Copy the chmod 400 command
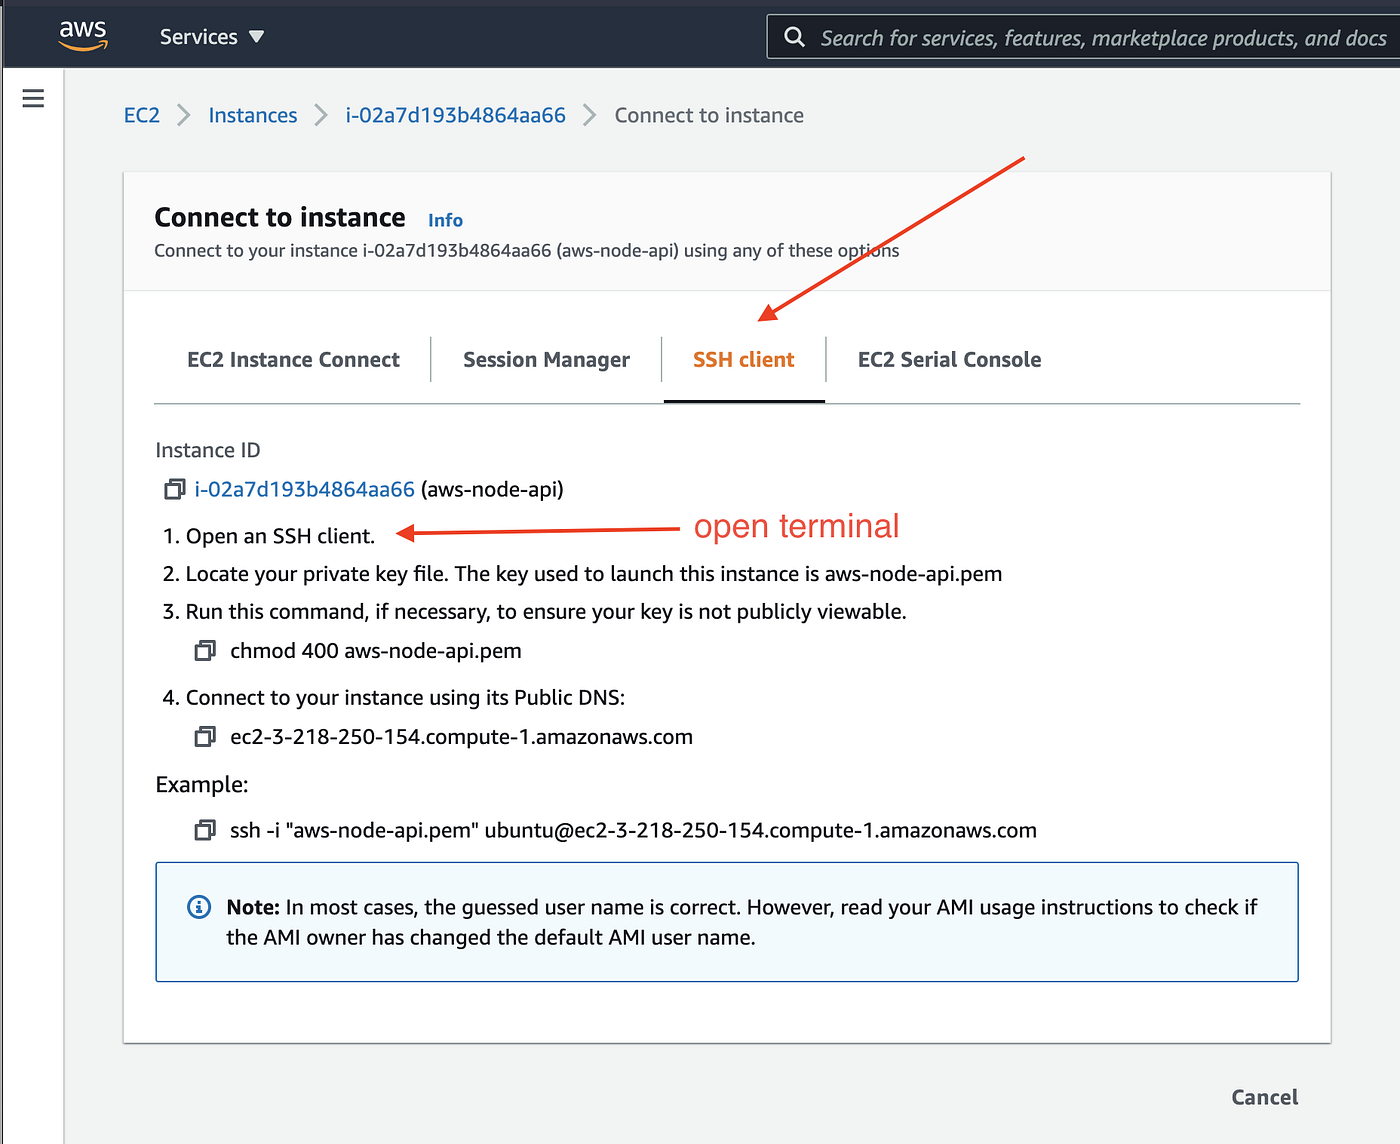This screenshot has height=1144, width=1400. [x=205, y=650]
